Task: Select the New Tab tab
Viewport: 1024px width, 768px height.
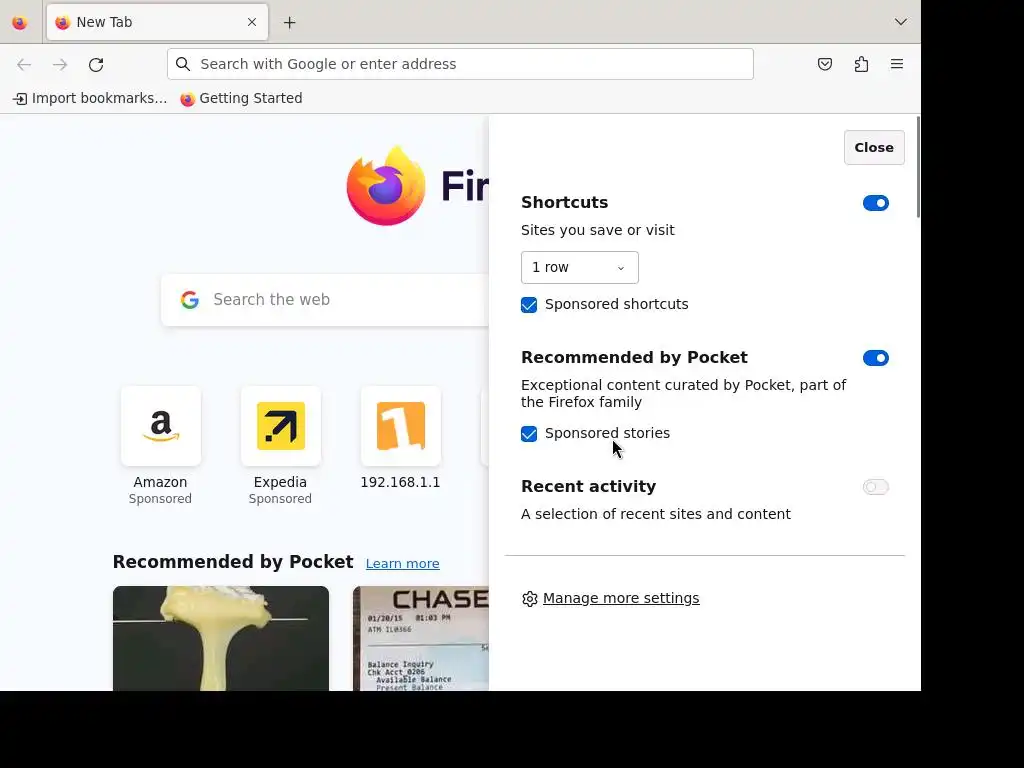Action: pos(157,22)
